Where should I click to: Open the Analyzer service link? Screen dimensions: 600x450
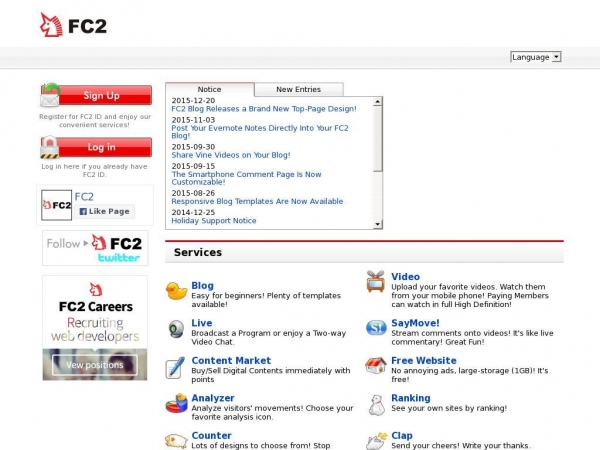click(x=213, y=398)
